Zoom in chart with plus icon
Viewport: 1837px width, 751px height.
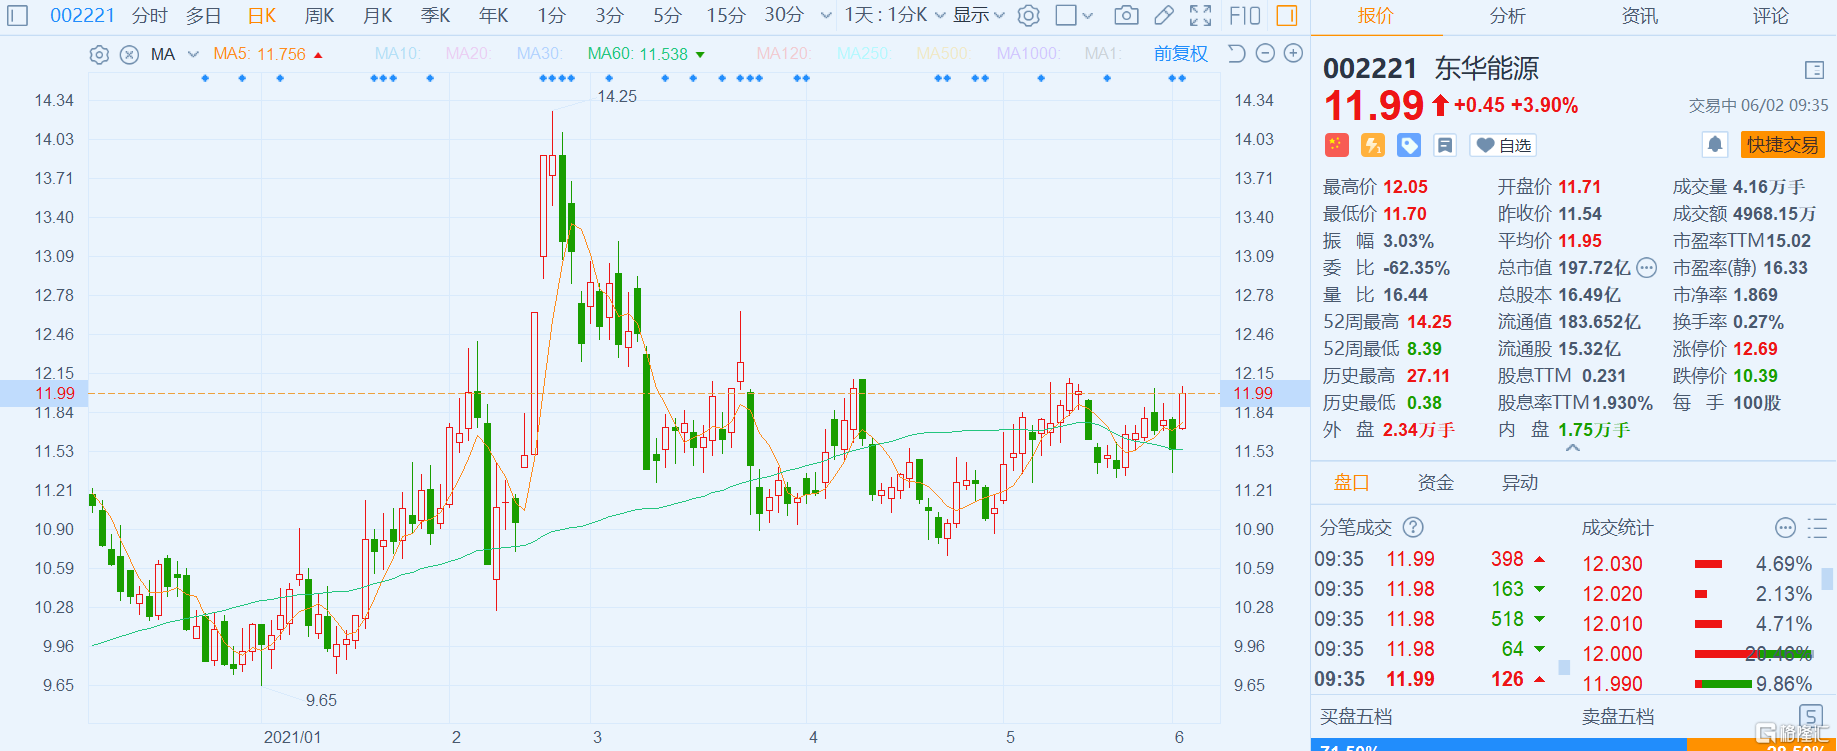(1293, 54)
